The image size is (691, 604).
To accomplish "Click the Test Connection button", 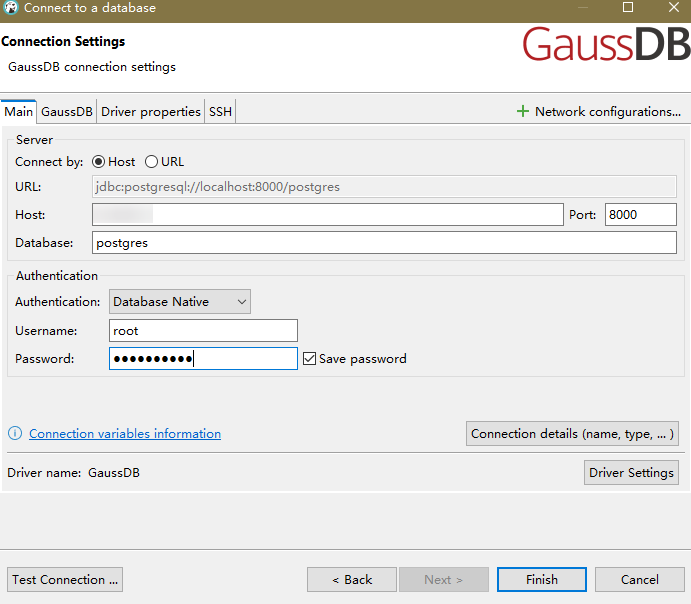I will (65, 580).
